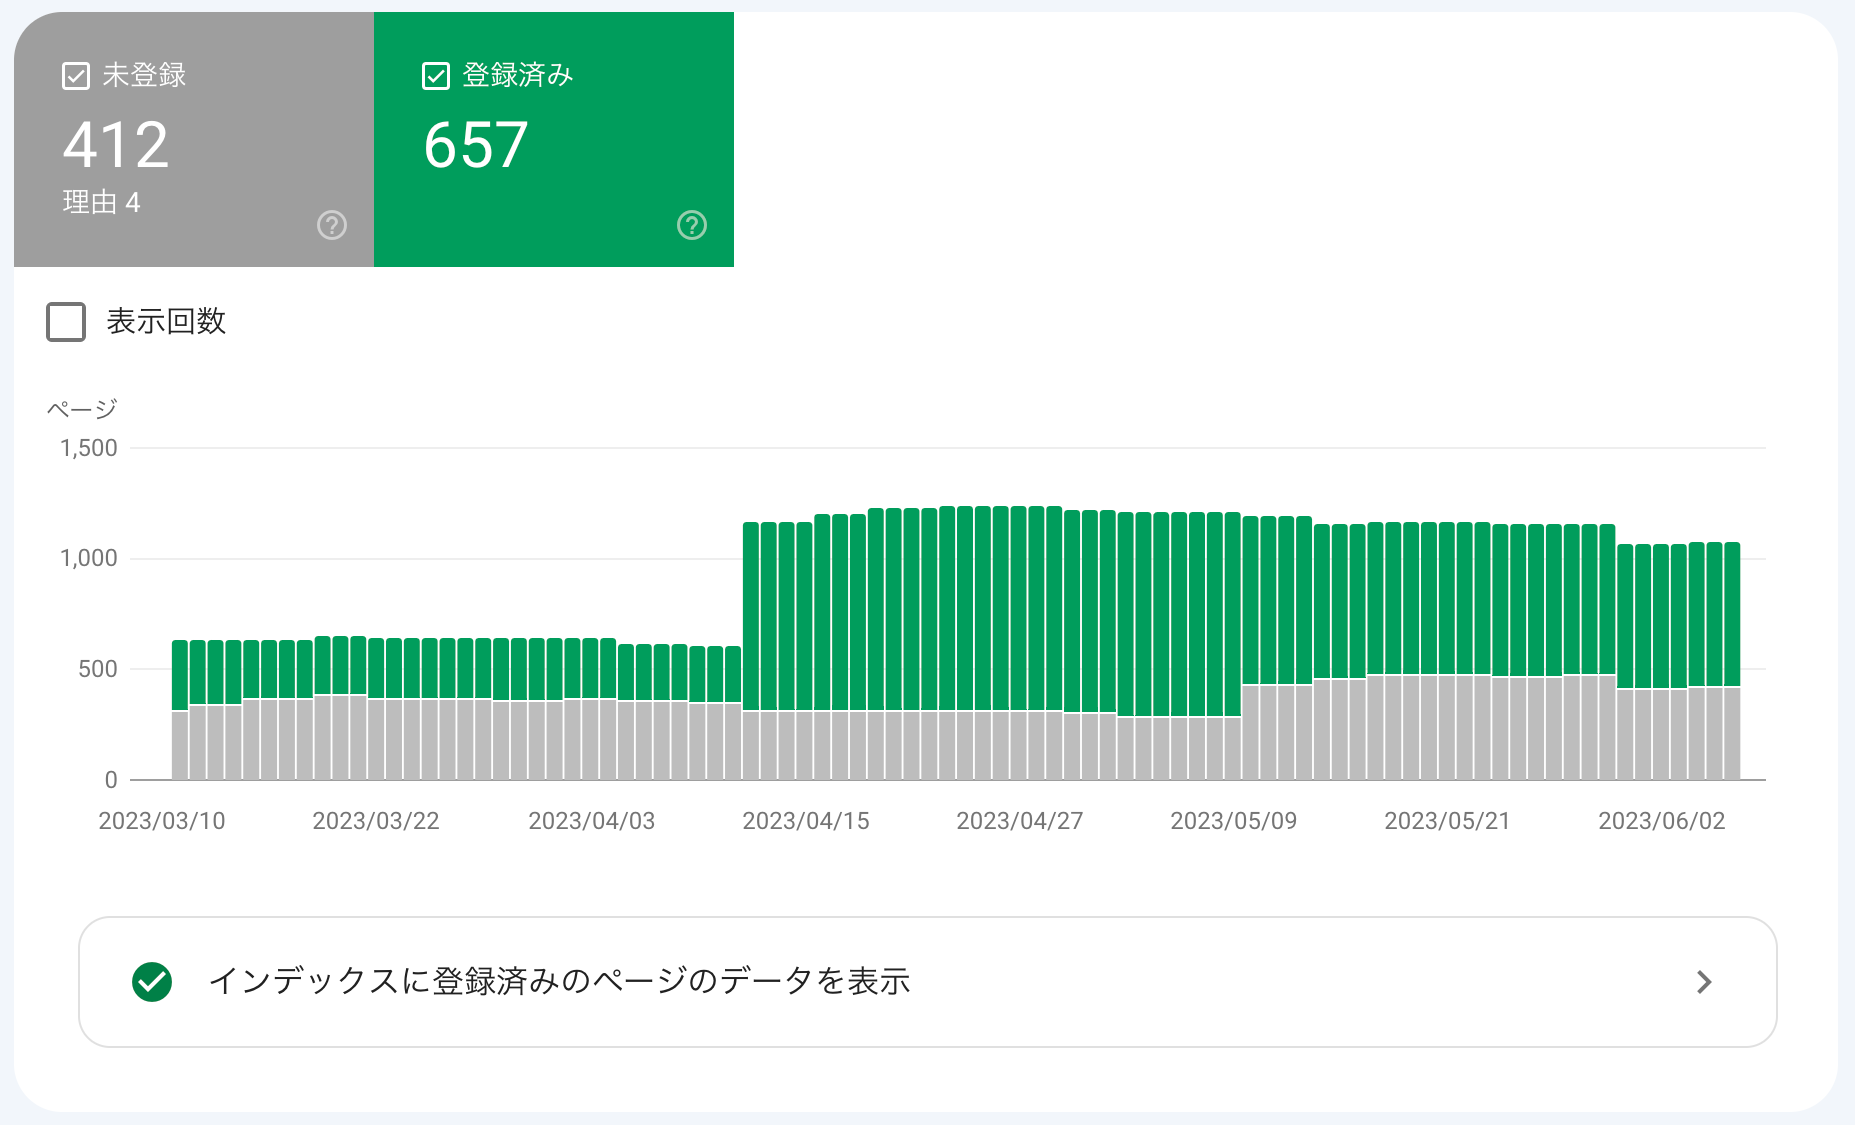Click the 理由 4 label on the gray card
Screen dimensions: 1855x1125
tap(102, 203)
